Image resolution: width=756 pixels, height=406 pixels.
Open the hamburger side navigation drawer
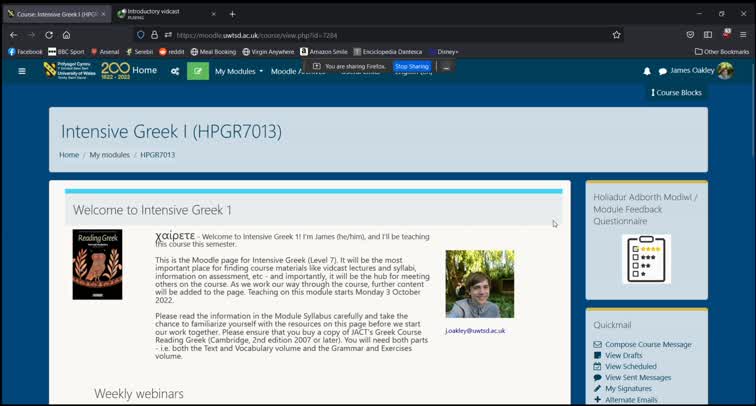pyautogui.click(x=22, y=71)
